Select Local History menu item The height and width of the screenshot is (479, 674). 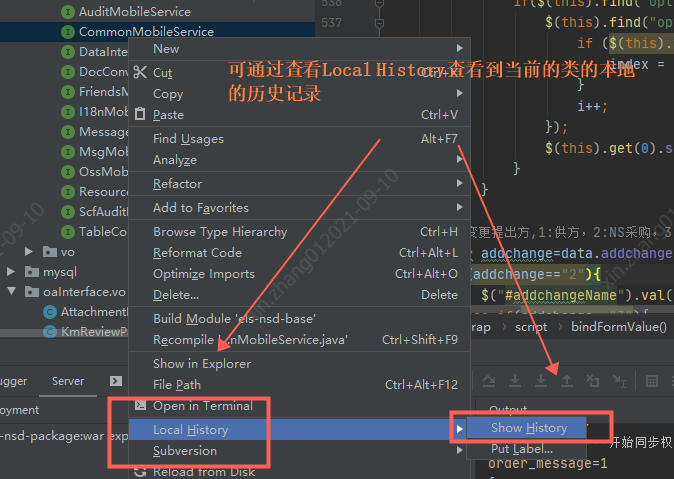[300, 430]
